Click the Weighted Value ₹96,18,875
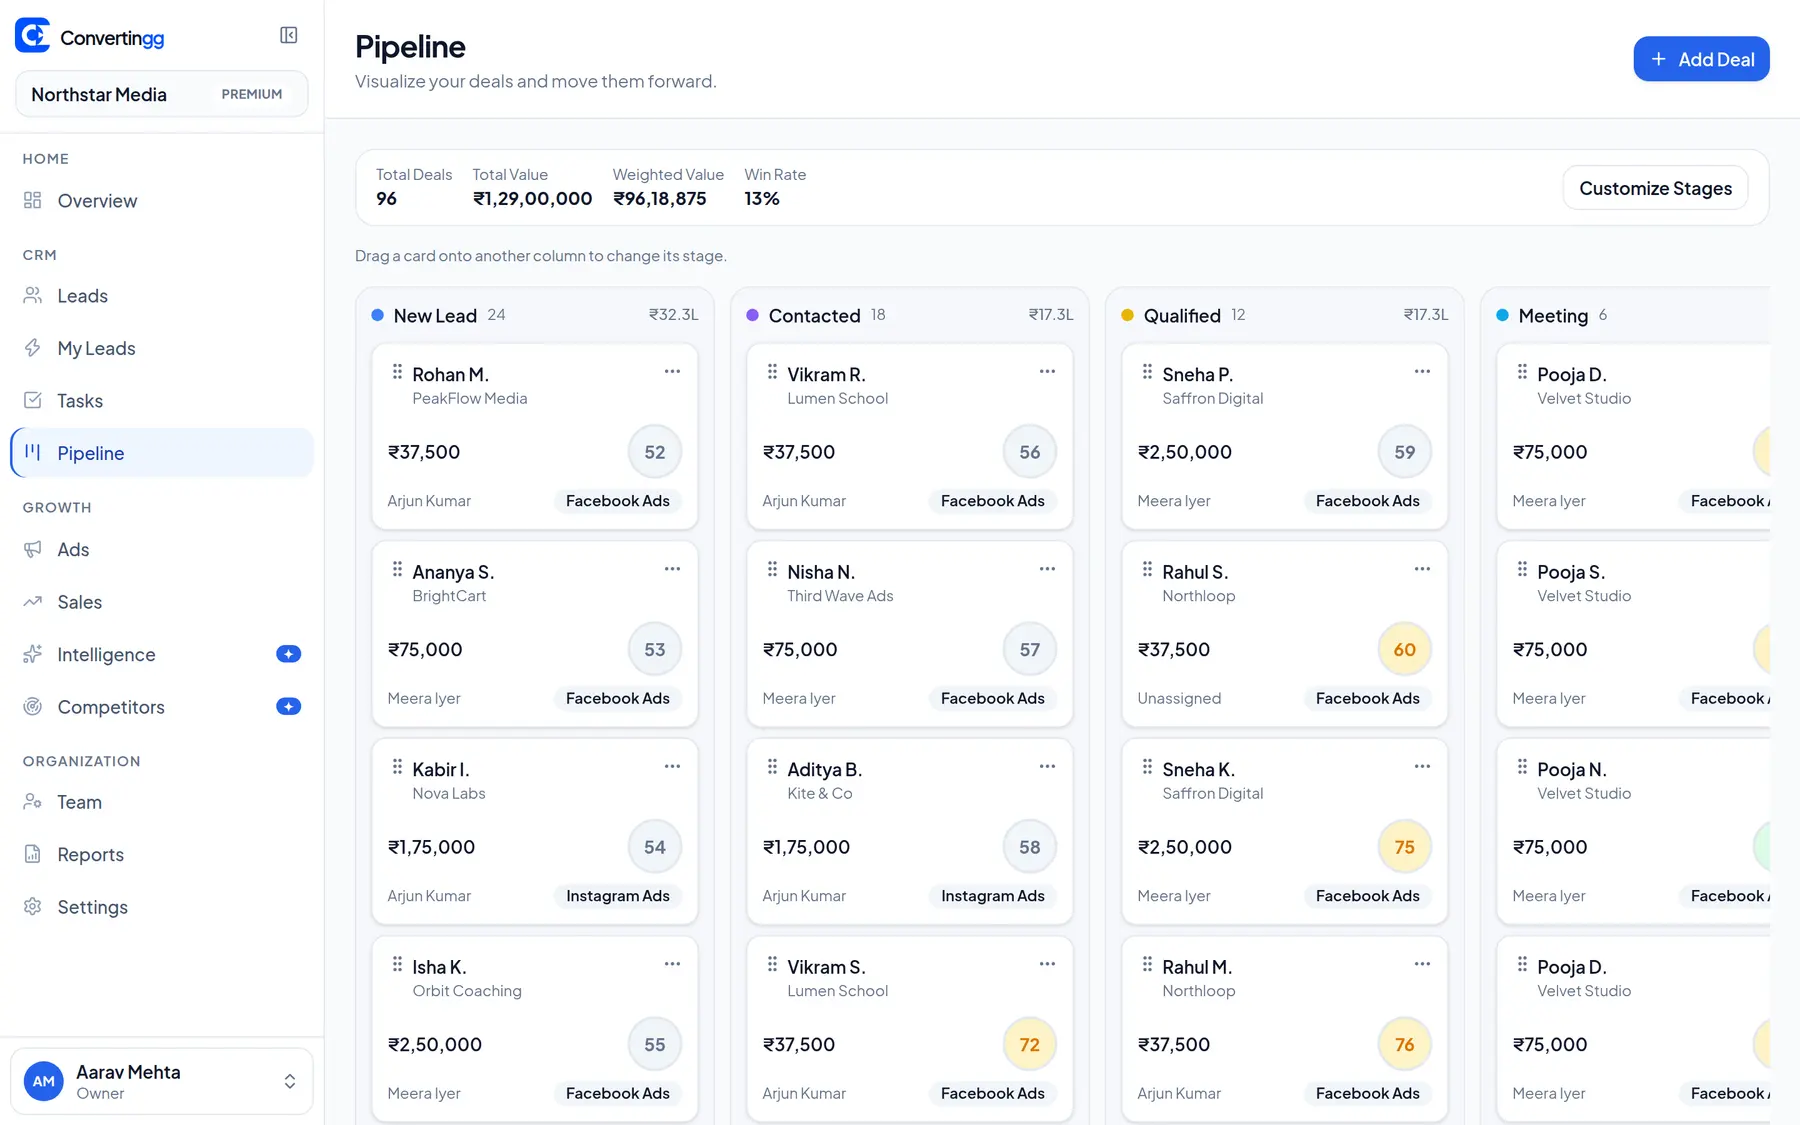The image size is (1800, 1125). pos(660,199)
